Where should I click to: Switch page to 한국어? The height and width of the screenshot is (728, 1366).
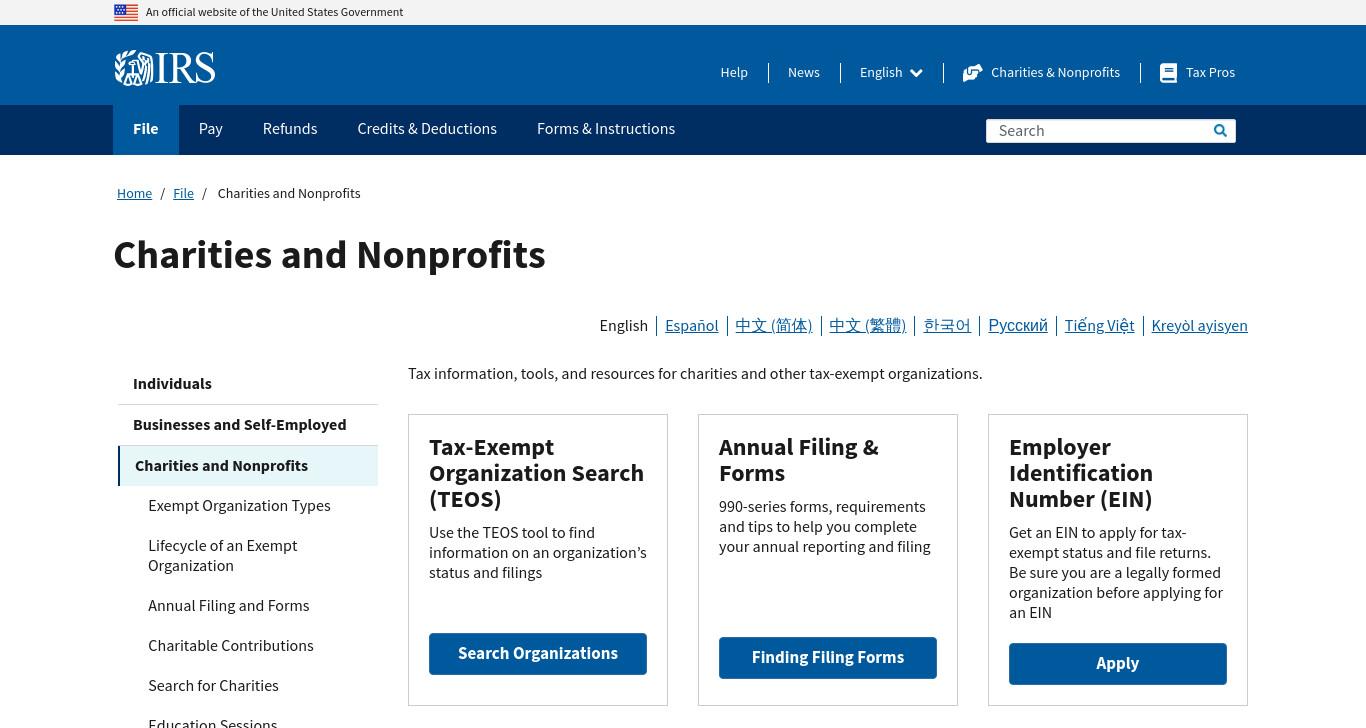click(x=947, y=326)
